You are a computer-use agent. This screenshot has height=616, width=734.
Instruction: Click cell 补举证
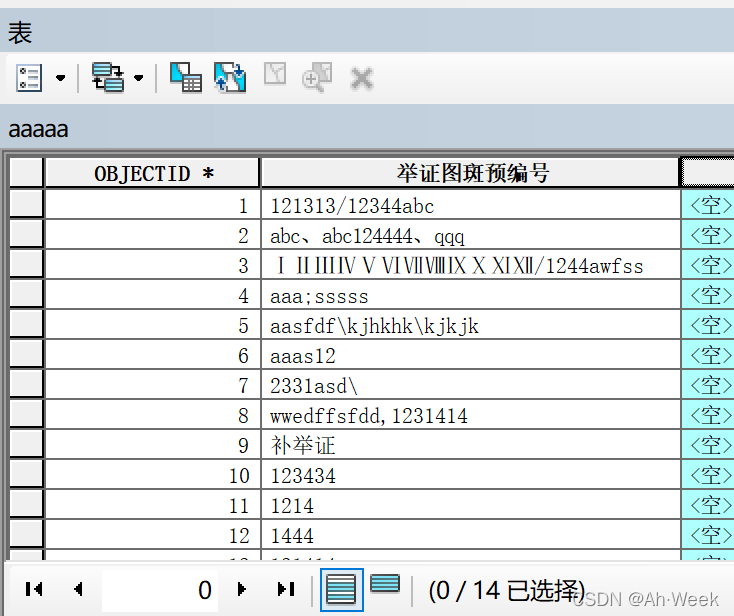coord(470,444)
